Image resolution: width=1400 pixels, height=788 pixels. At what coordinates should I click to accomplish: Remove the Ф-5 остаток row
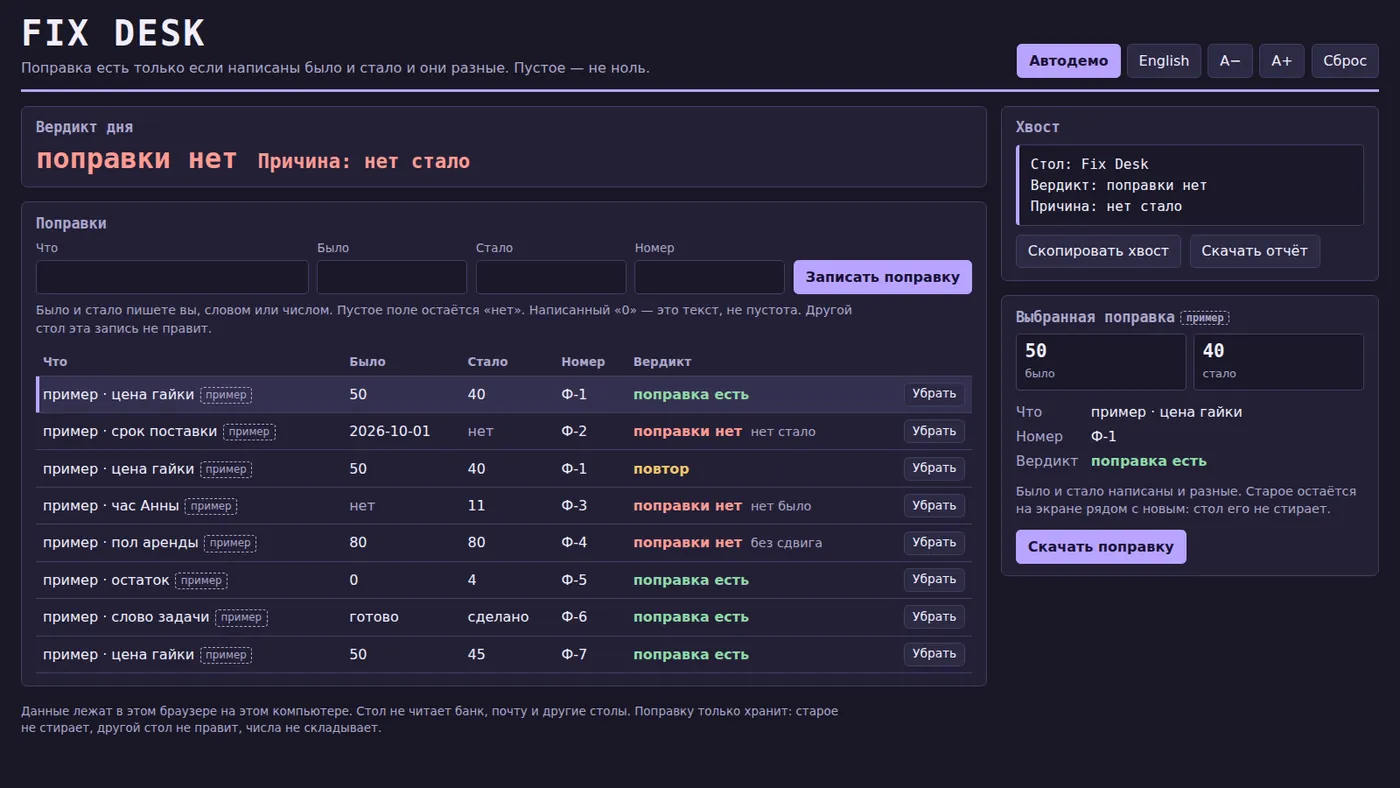pyautogui.click(x=934, y=579)
